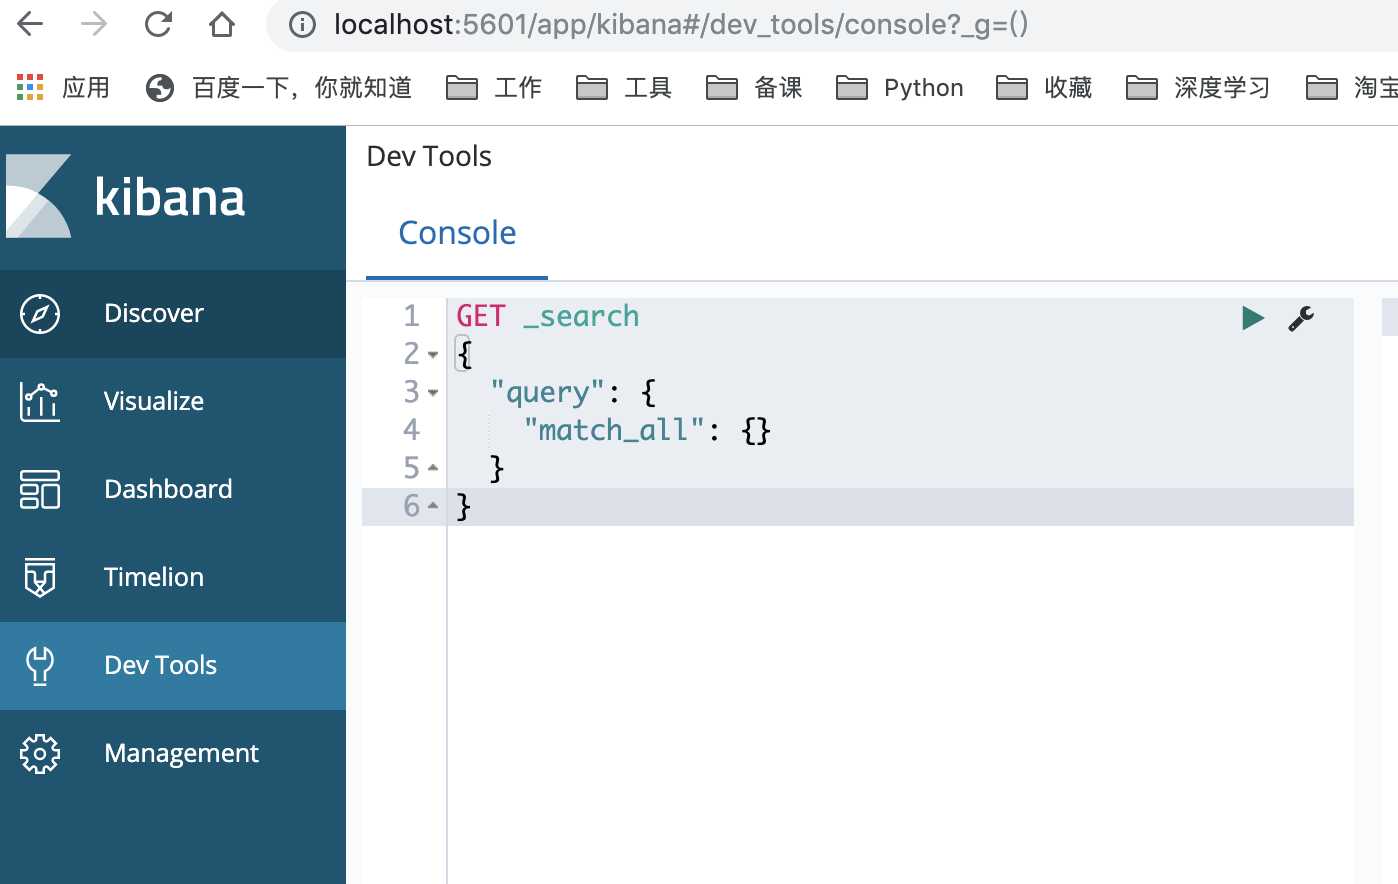Click the Dev Tools page heading

pyautogui.click(x=429, y=157)
